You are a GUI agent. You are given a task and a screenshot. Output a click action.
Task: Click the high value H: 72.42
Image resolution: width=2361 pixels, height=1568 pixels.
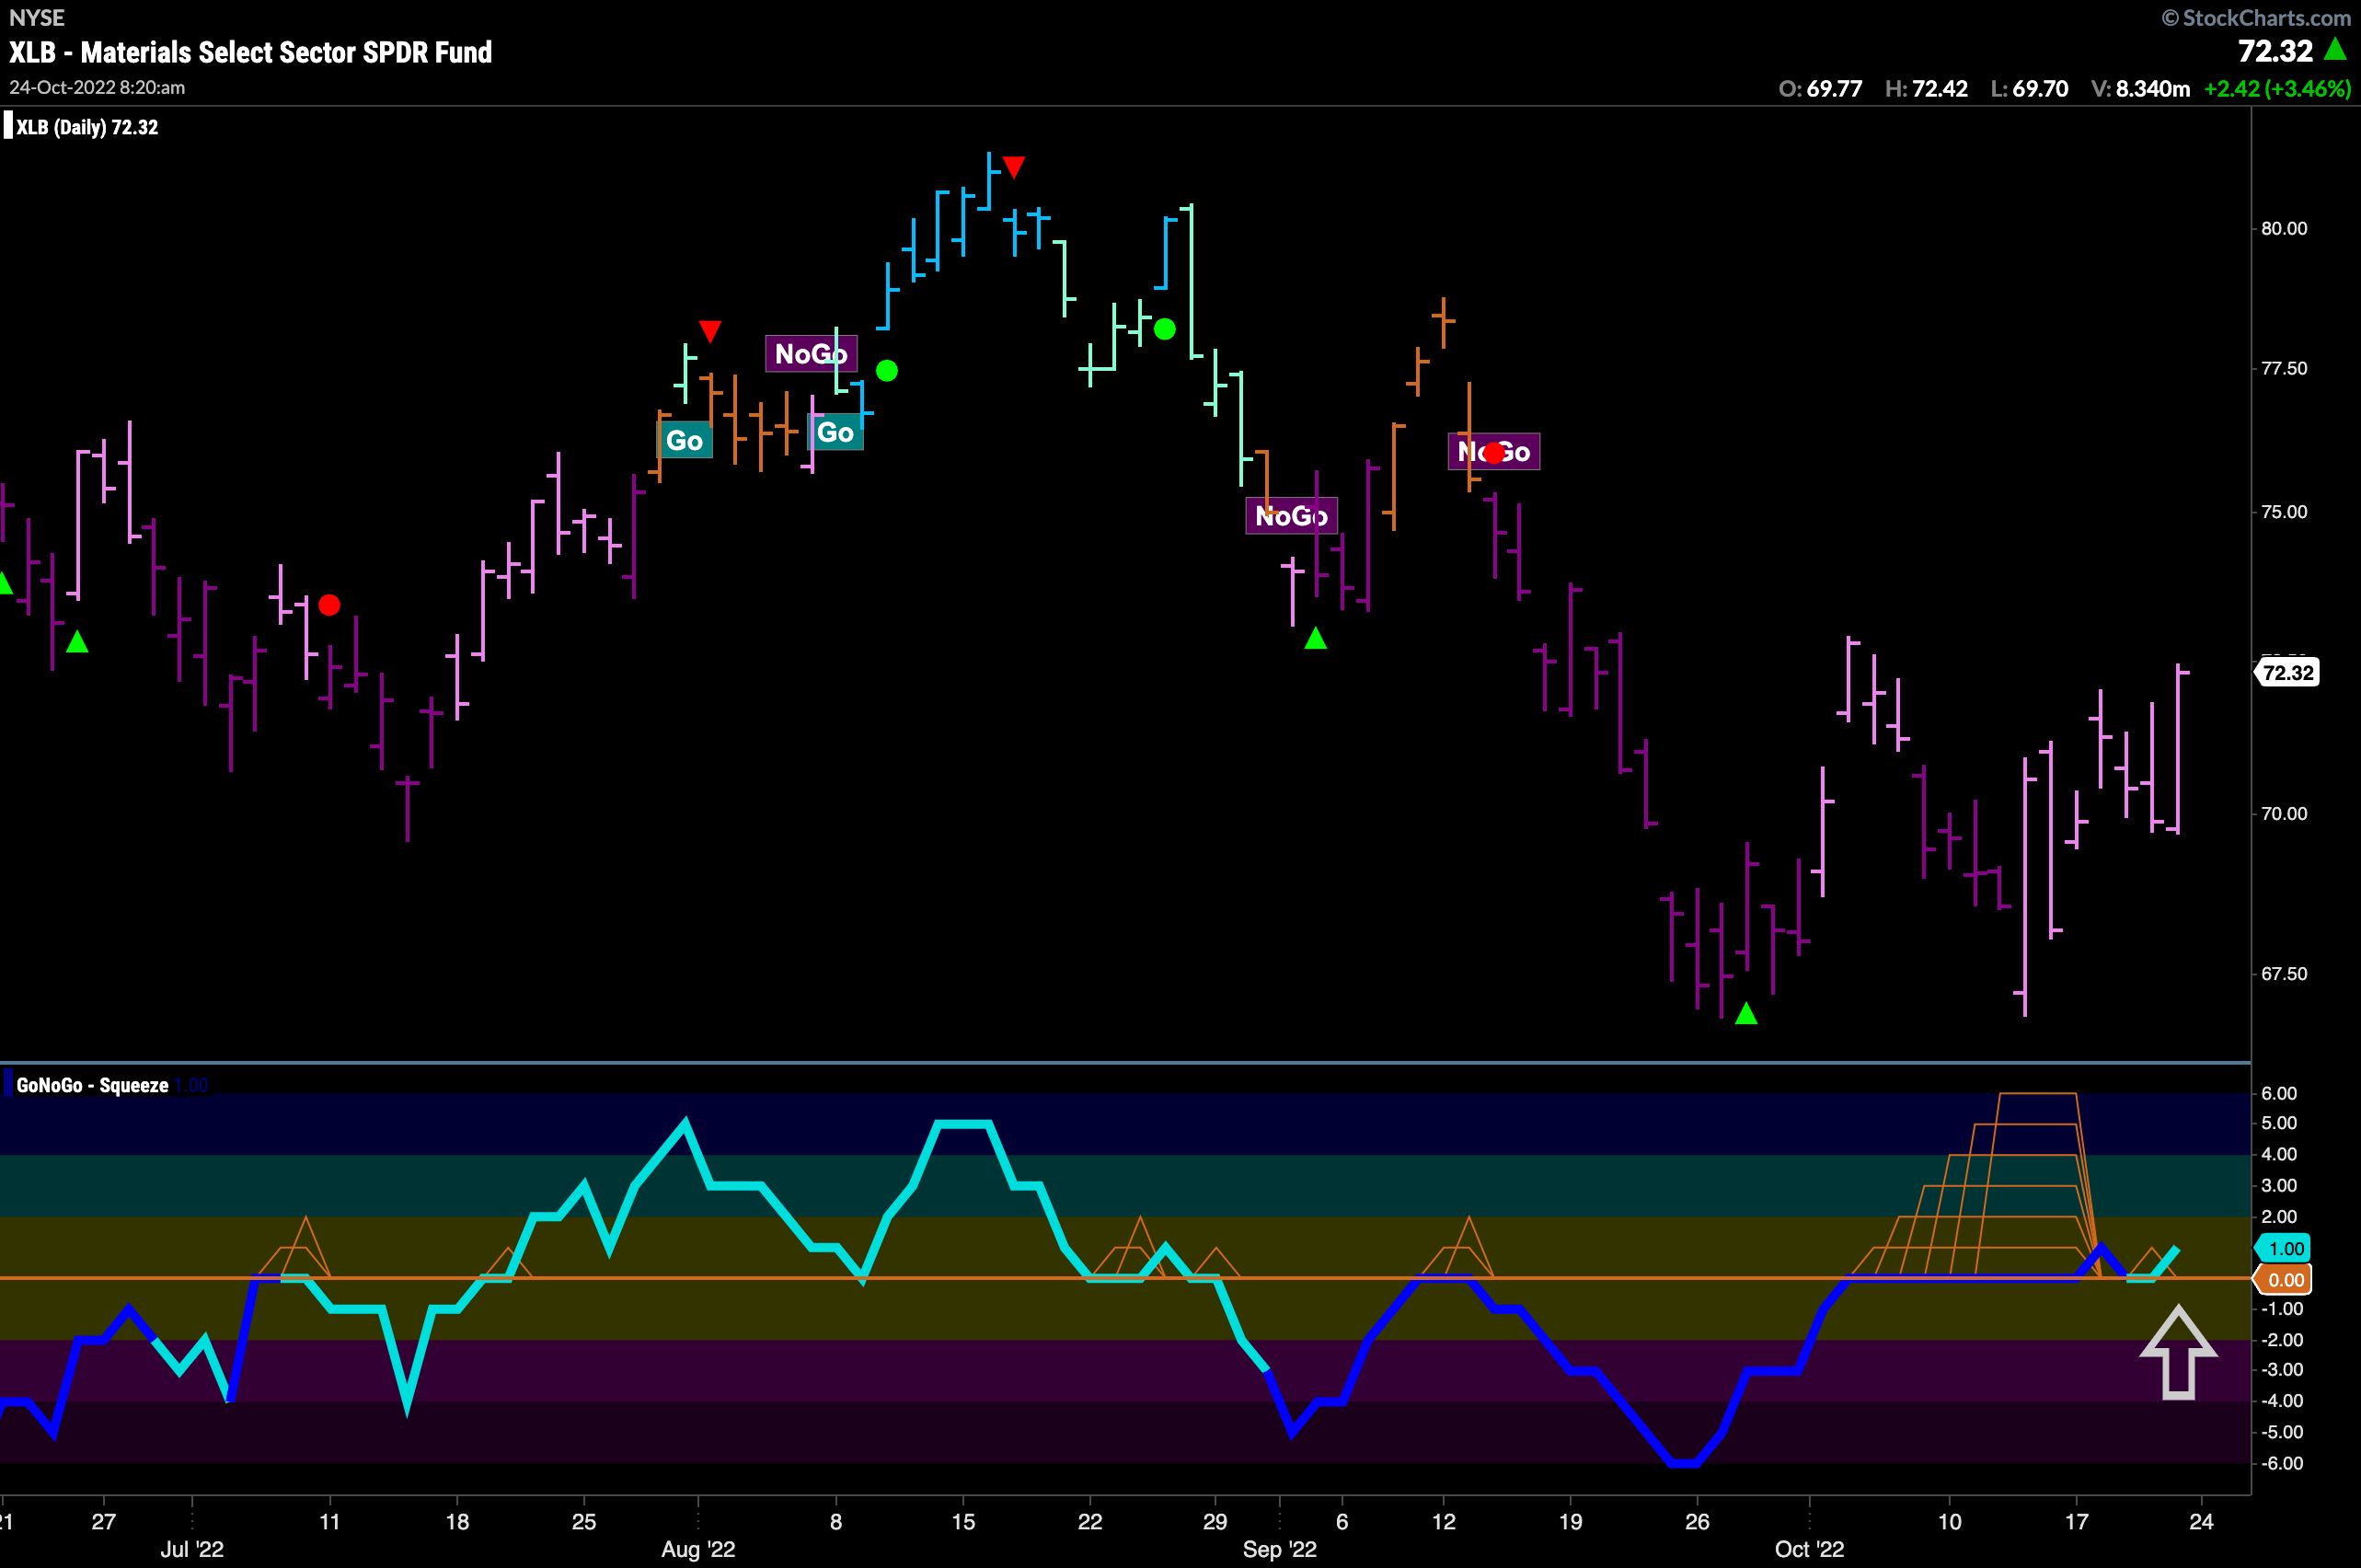pyautogui.click(x=1926, y=89)
